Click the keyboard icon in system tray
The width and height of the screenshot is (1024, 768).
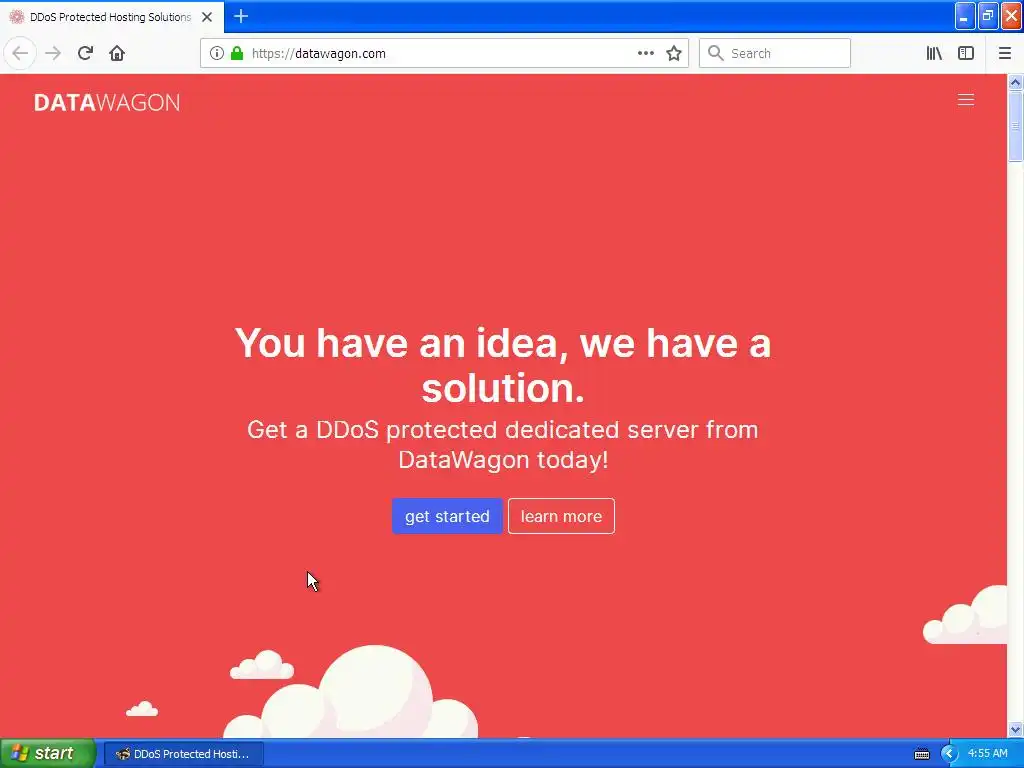(x=921, y=754)
